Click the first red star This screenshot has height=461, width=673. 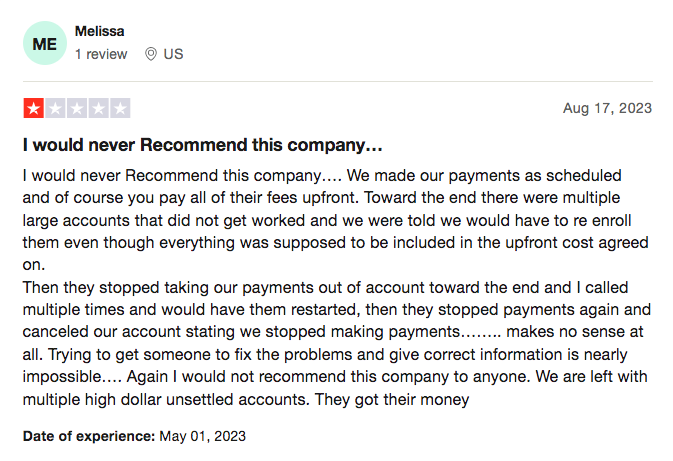pyautogui.click(x=33, y=108)
